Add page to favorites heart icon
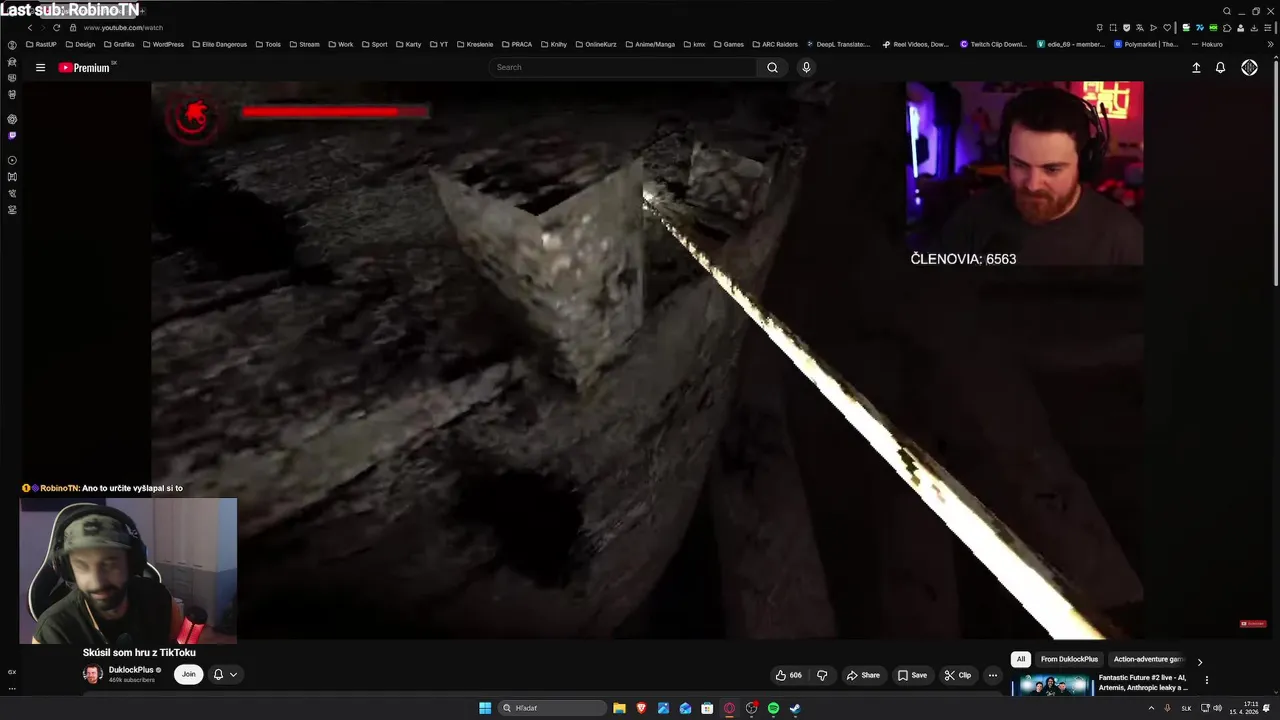Screen dimensions: 1280x720 (x=1166, y=28)
